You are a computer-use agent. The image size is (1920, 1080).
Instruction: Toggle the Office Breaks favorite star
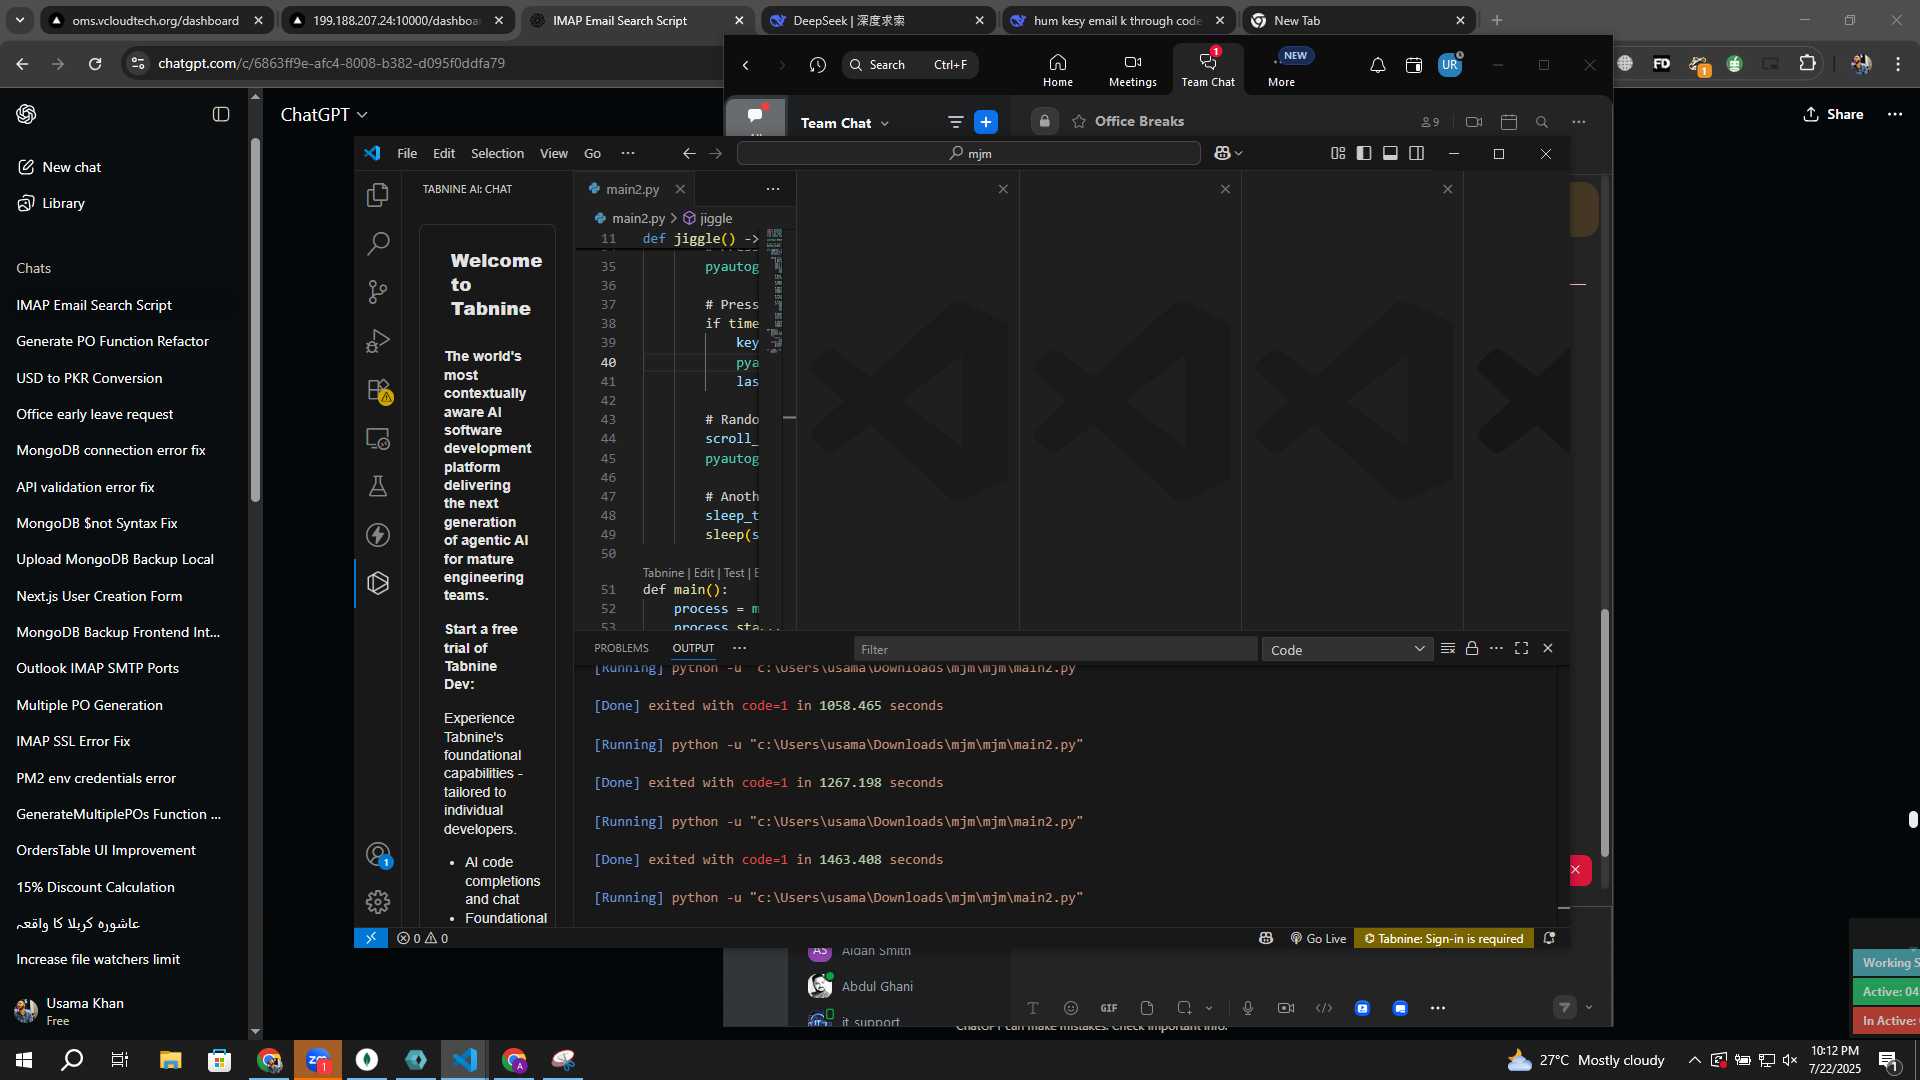tap(1079, 121)
